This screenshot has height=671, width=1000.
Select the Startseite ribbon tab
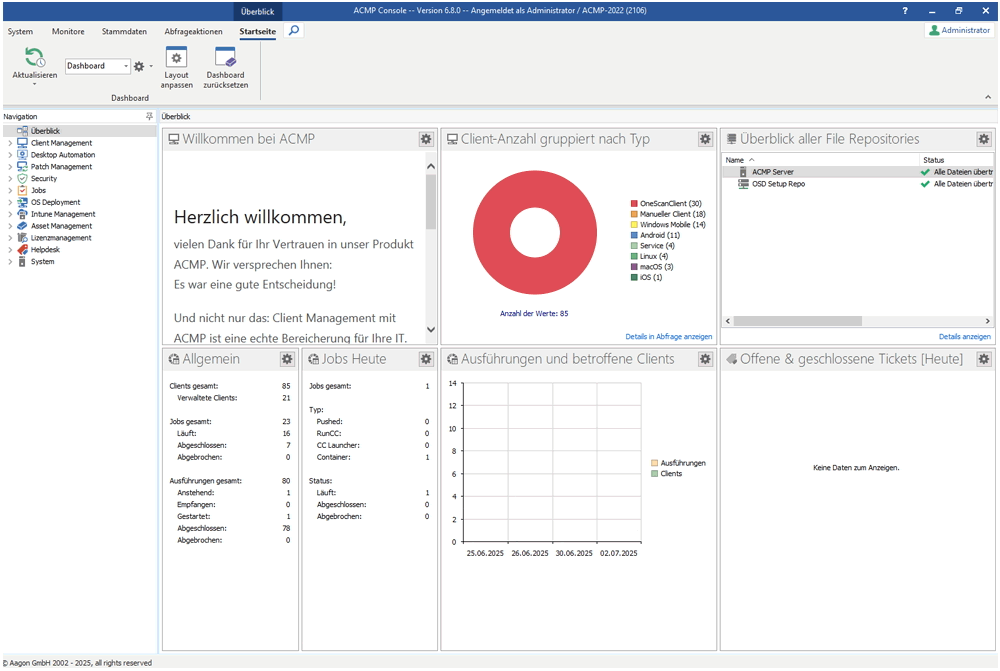coord(258,31)
